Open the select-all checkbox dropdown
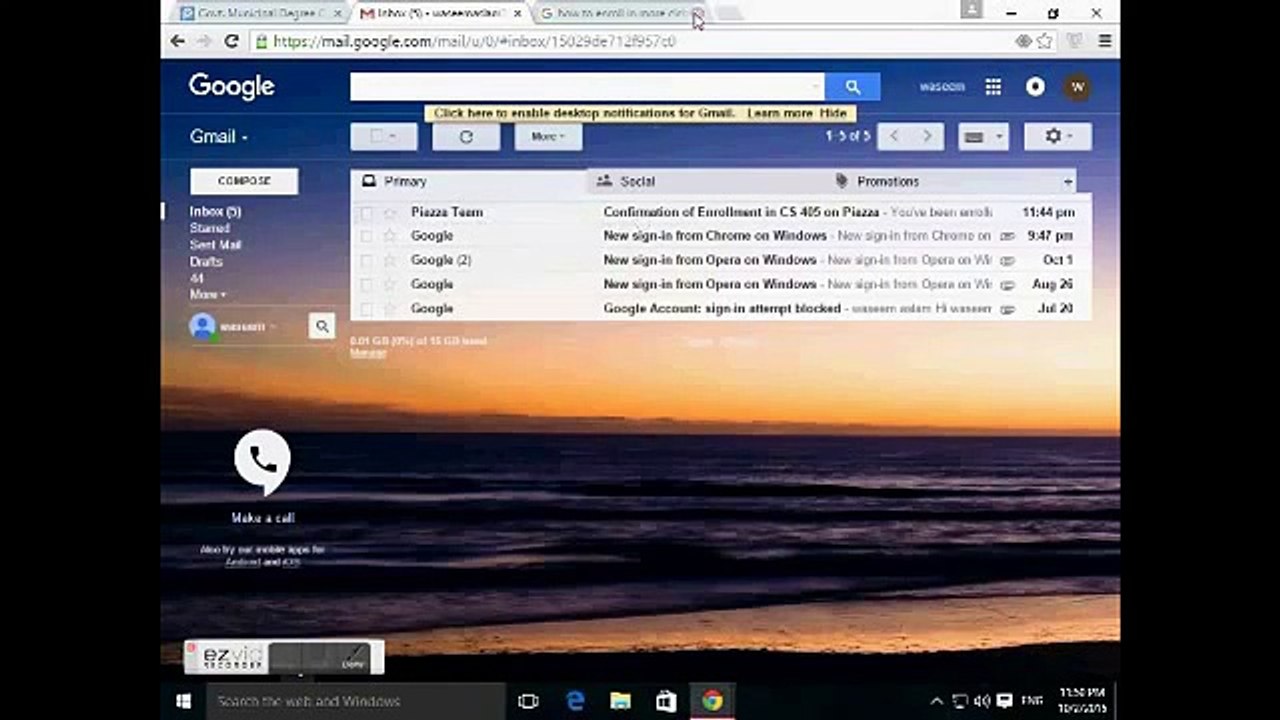 point(384,137)
